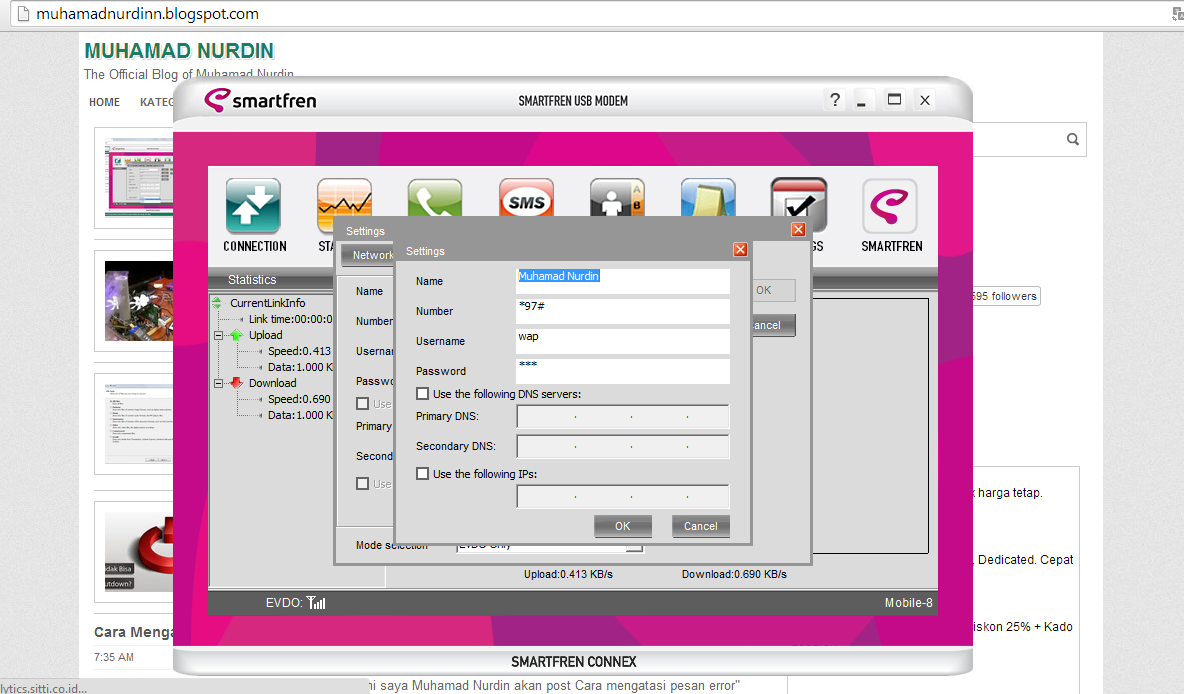Toggle lower Use checkbox in rear Settings
Image resolution: width=1184 pixels, height=694 pixels.
tap(362, 483)
